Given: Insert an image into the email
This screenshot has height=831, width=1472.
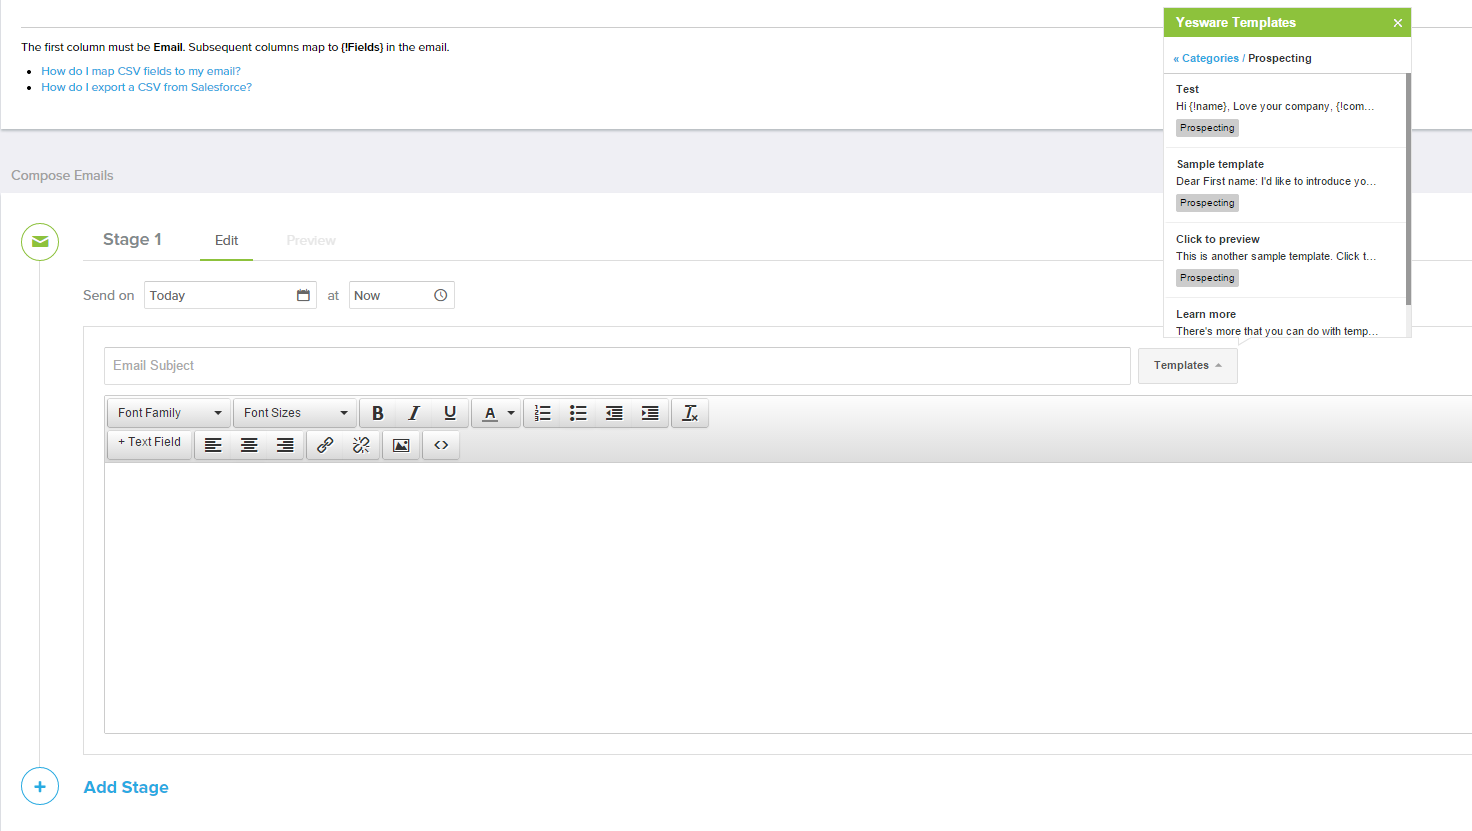Looking at the screenshot, I should tap(401, 445).
